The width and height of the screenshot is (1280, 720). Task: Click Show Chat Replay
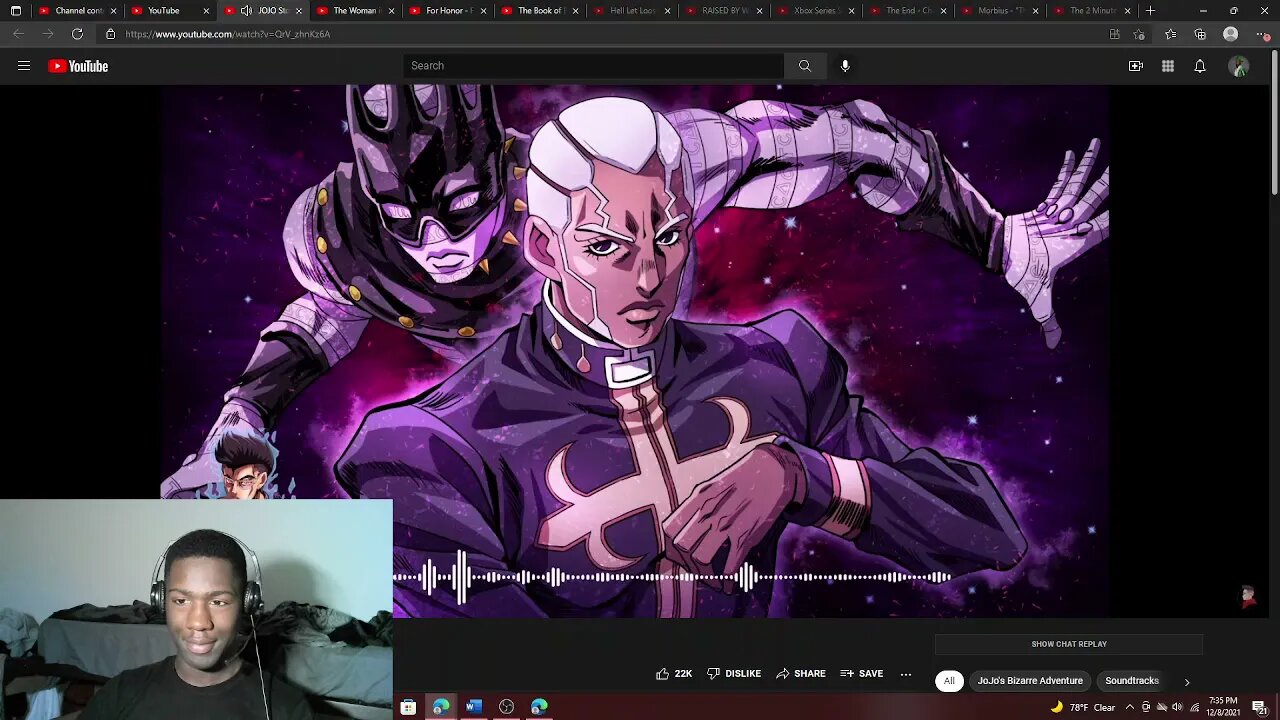(1069, 644)
